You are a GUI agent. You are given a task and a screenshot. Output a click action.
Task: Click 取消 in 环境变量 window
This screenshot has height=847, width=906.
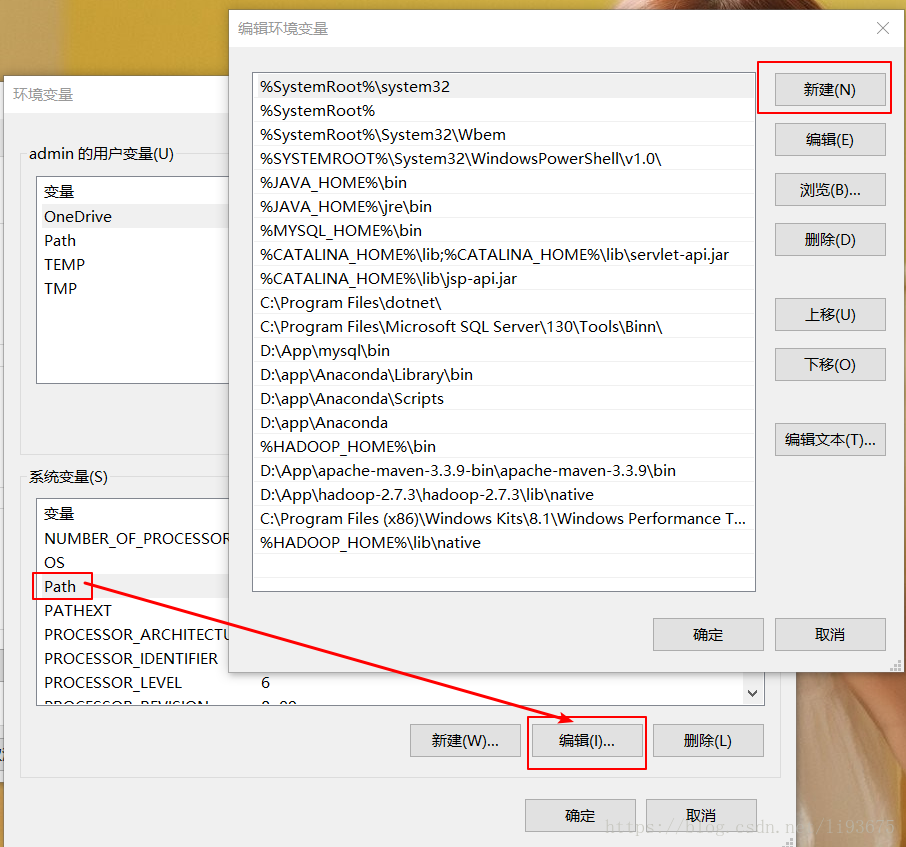[701, 815]
